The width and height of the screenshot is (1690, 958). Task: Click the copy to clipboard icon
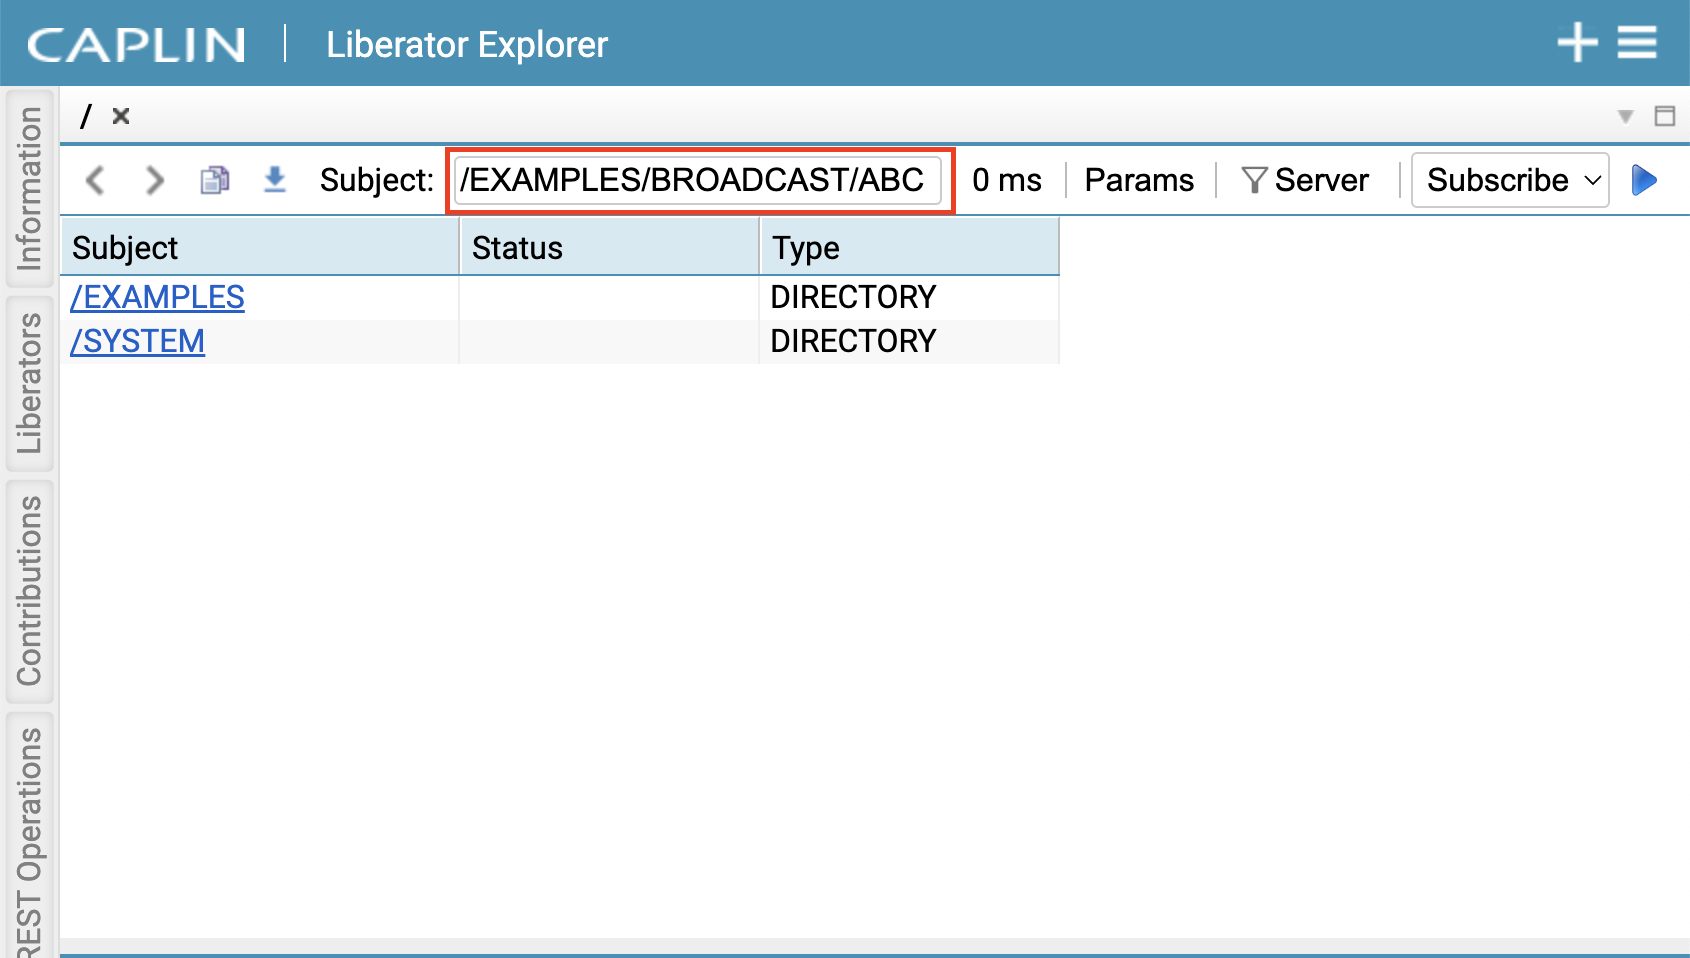pos(215,180)
